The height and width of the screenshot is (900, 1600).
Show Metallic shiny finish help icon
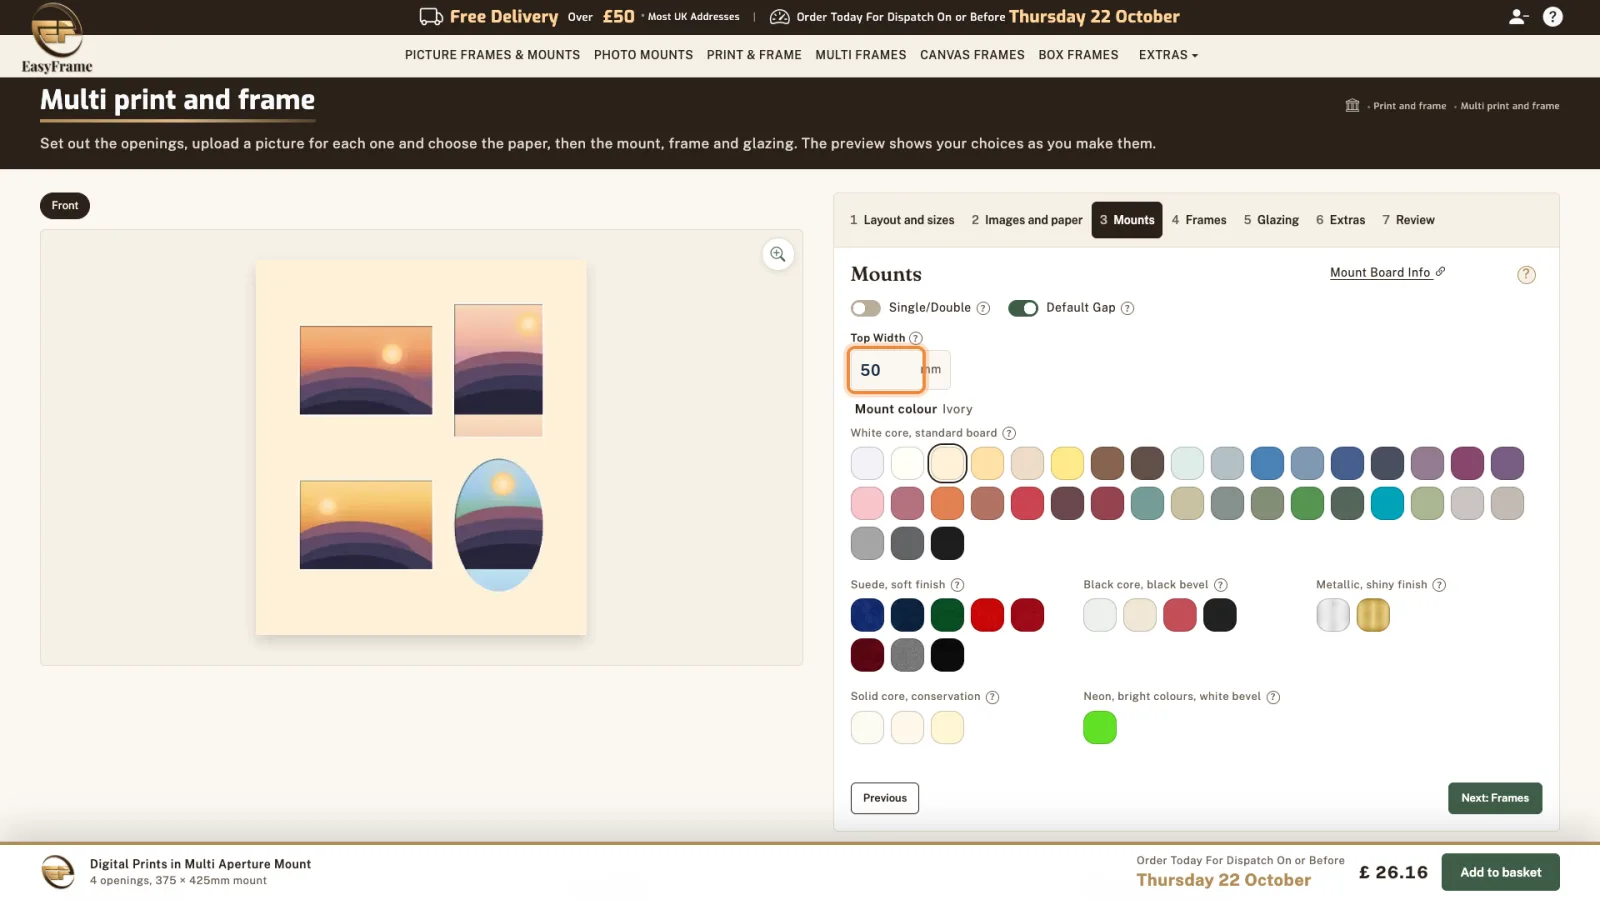[1439, 585]
